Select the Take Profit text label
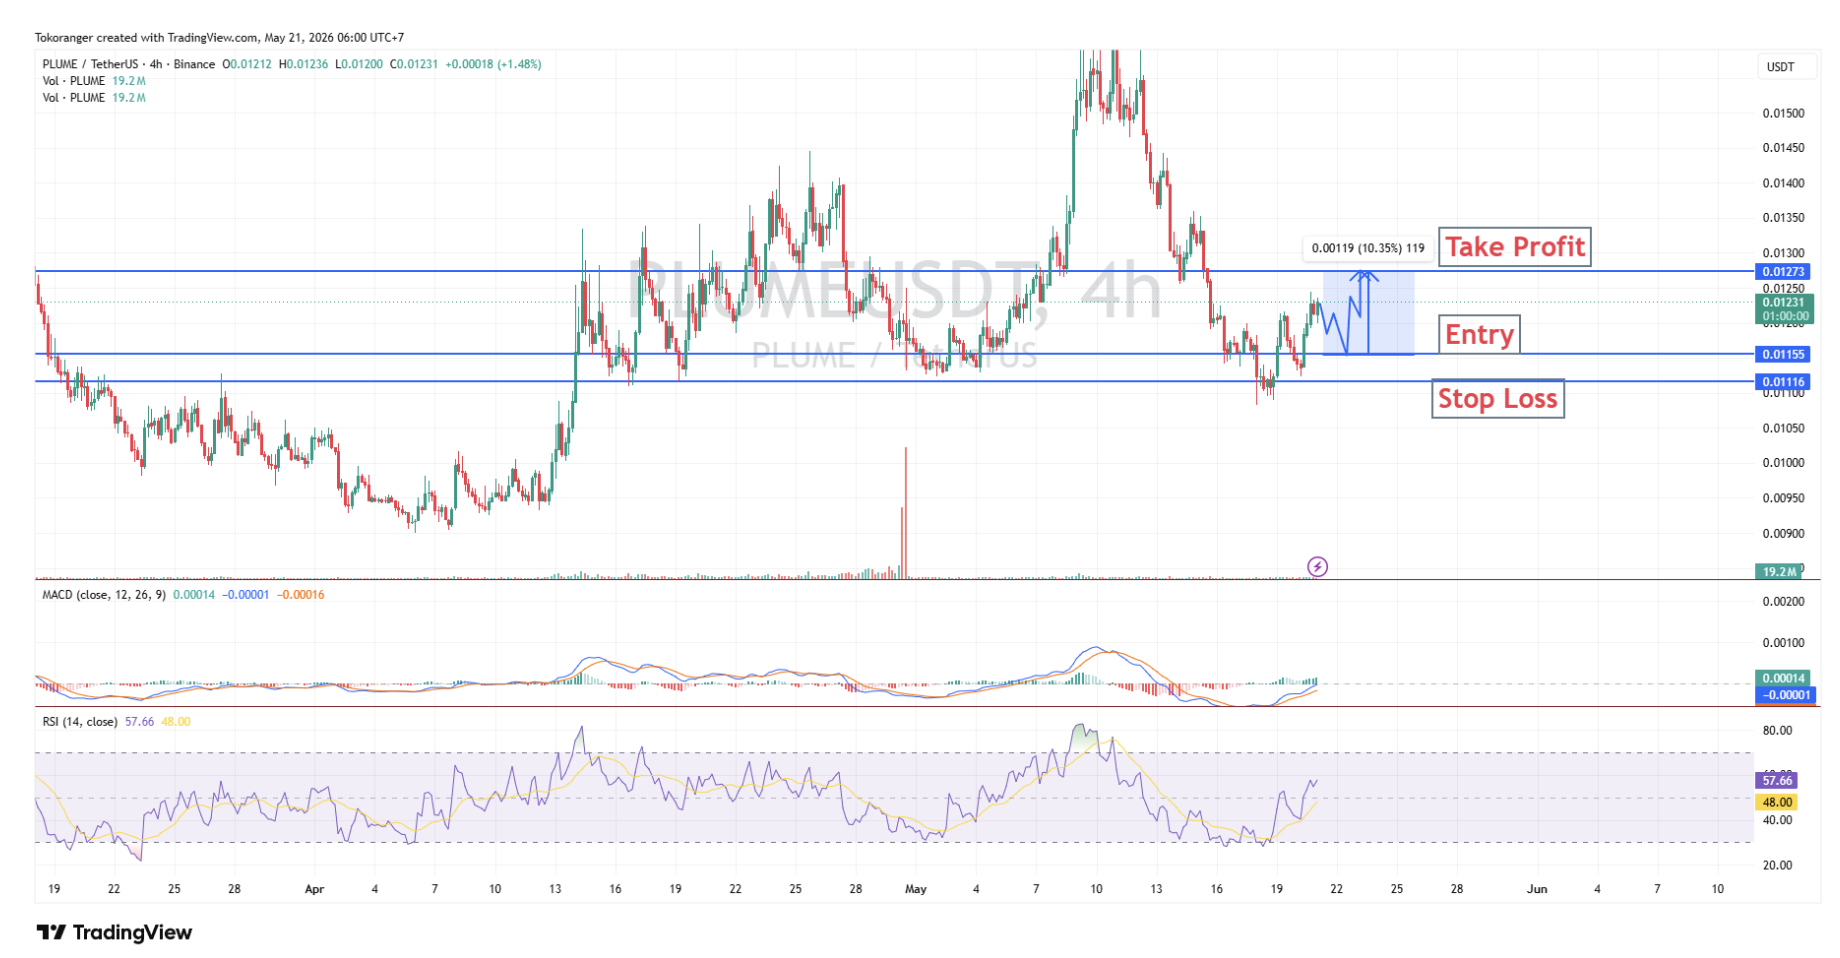 (x=1514, y=246)
